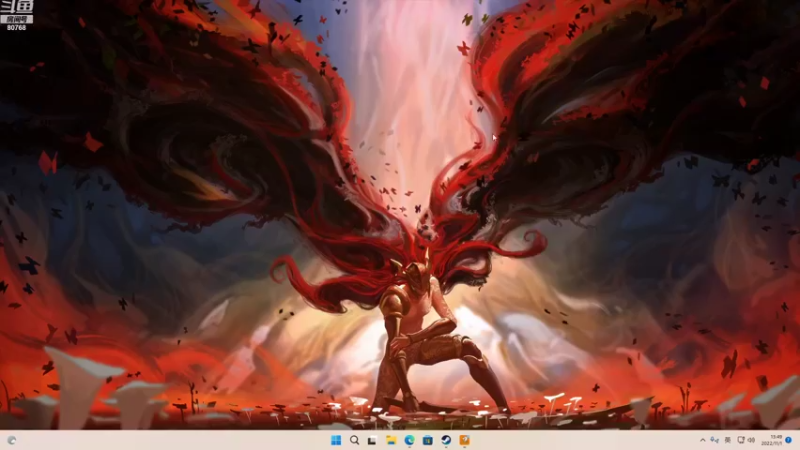Open Microsoft Store from the taskbar

[x=428, y=440]
